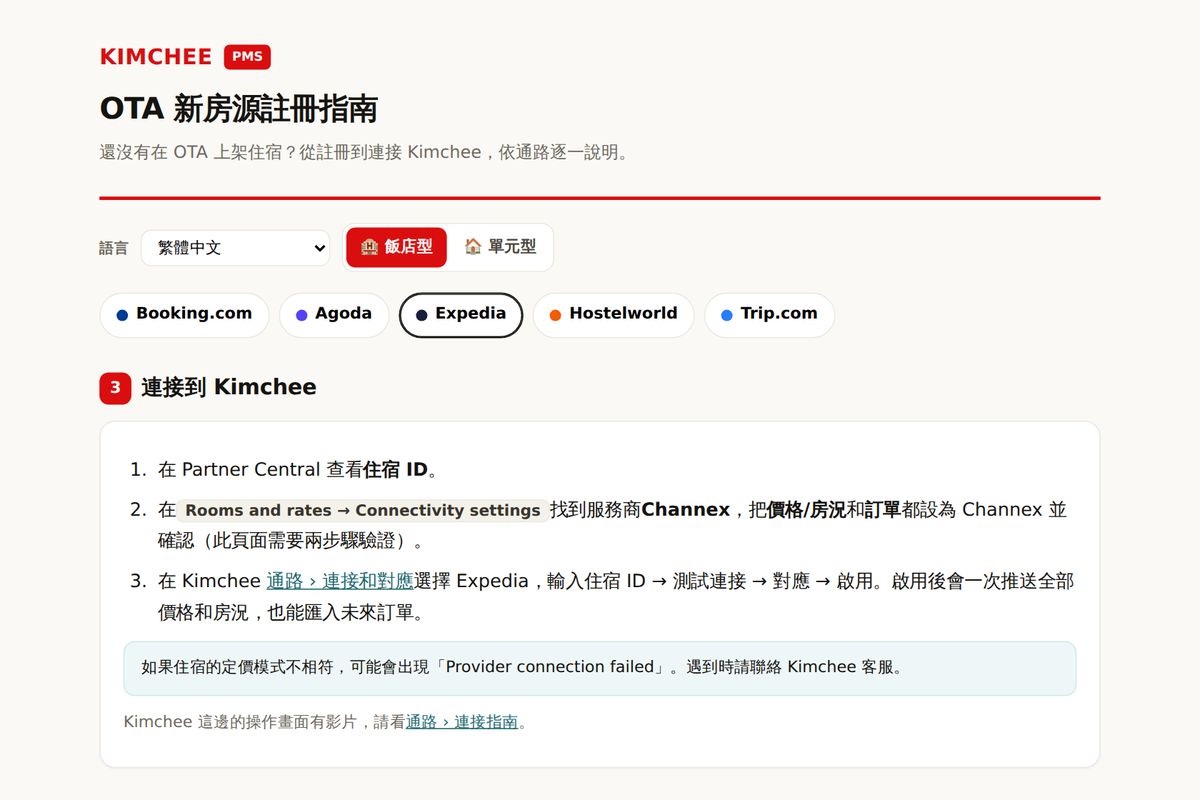Select the Hostelworld channel tab
The height and width of the screenshot is (800, 1200).
[x=613, y=315]
